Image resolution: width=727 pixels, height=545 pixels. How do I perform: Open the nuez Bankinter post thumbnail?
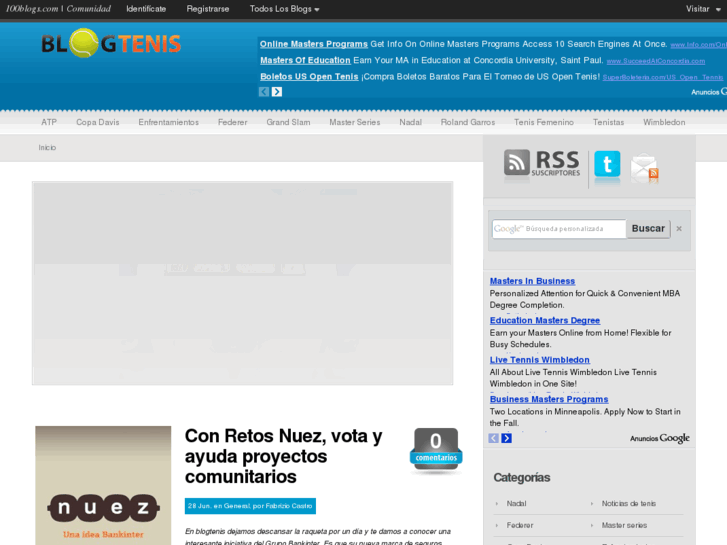pos(103,485)
